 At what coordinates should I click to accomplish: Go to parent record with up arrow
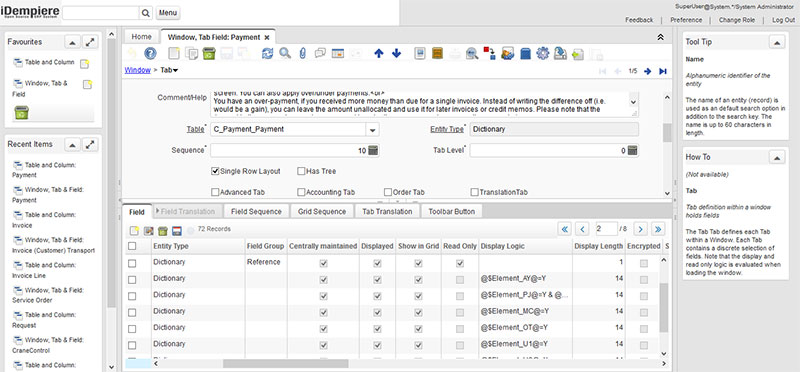point(379,53)
